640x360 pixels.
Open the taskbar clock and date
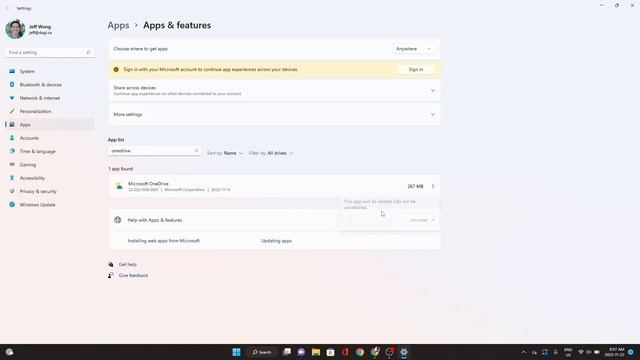(615, 352)
